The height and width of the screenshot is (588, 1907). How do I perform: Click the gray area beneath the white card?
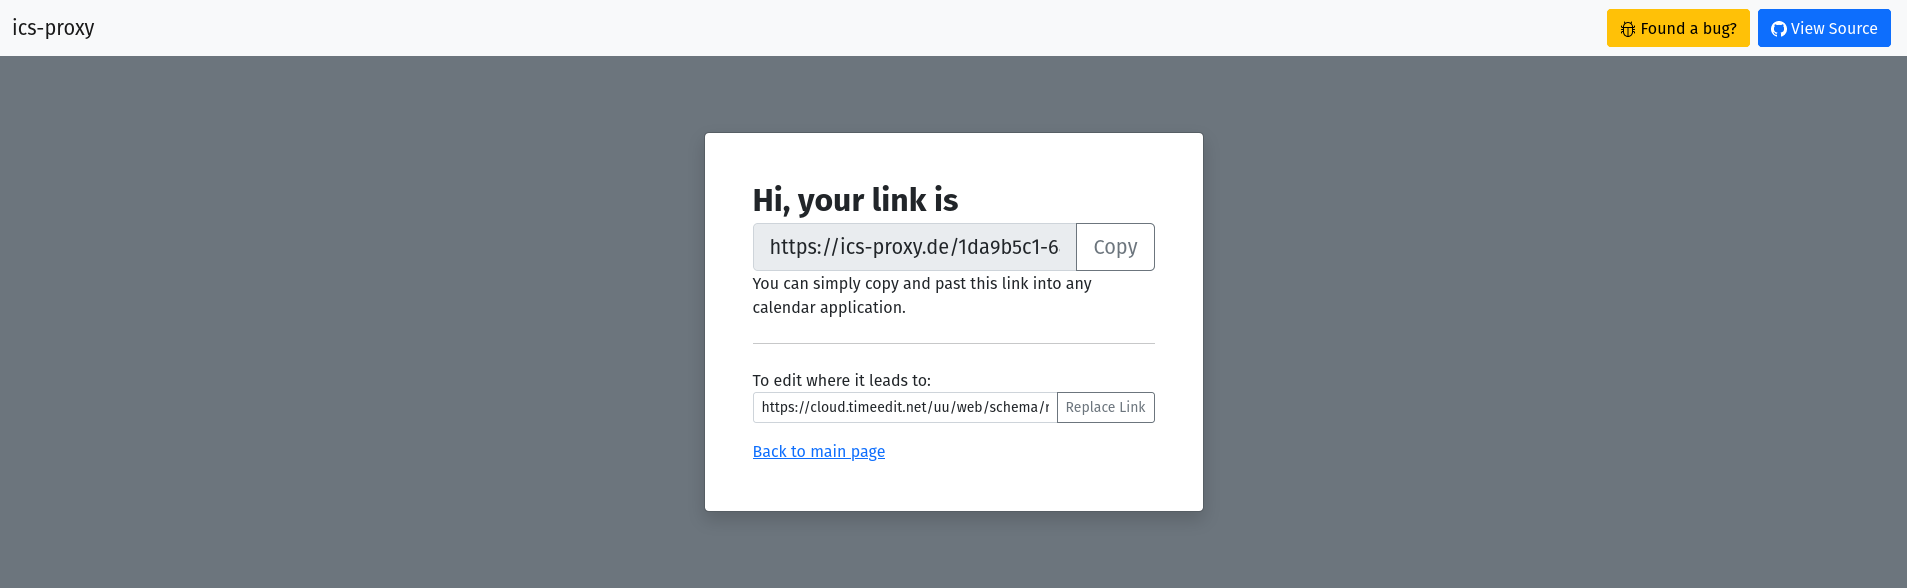[953, 550]
